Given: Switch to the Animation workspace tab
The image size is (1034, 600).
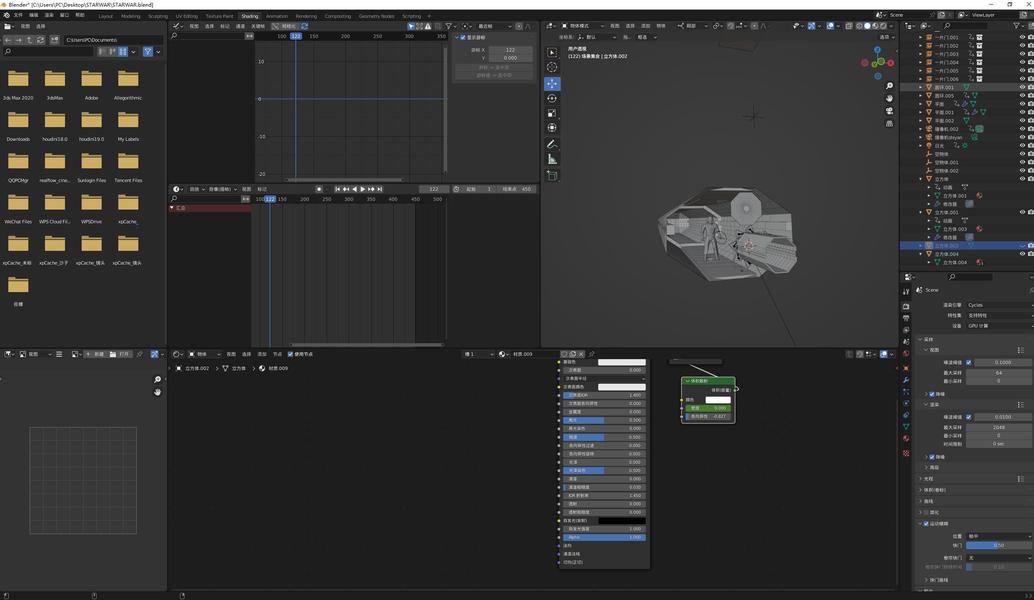Looking at the screenshot, I should [276, 16].
